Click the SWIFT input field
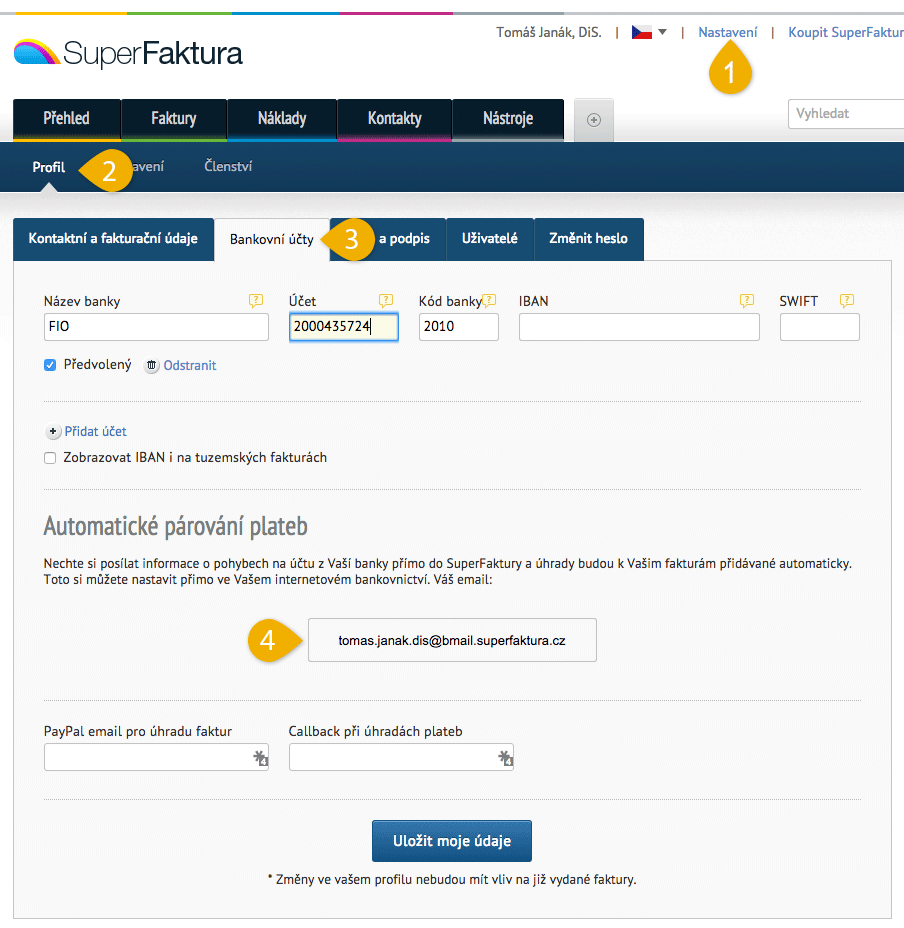The height and width of the screenshot is (928, 904). point(820,327)
